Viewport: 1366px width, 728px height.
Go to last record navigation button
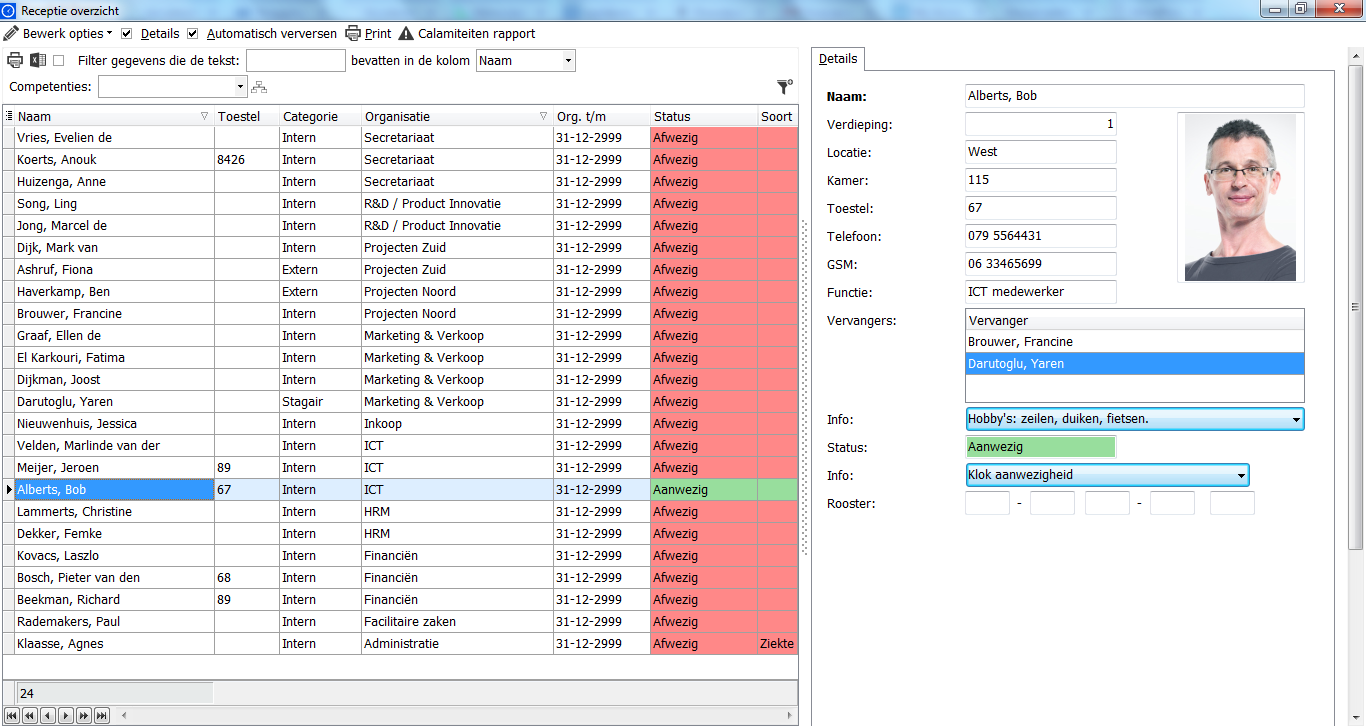[x=102, y=715]
